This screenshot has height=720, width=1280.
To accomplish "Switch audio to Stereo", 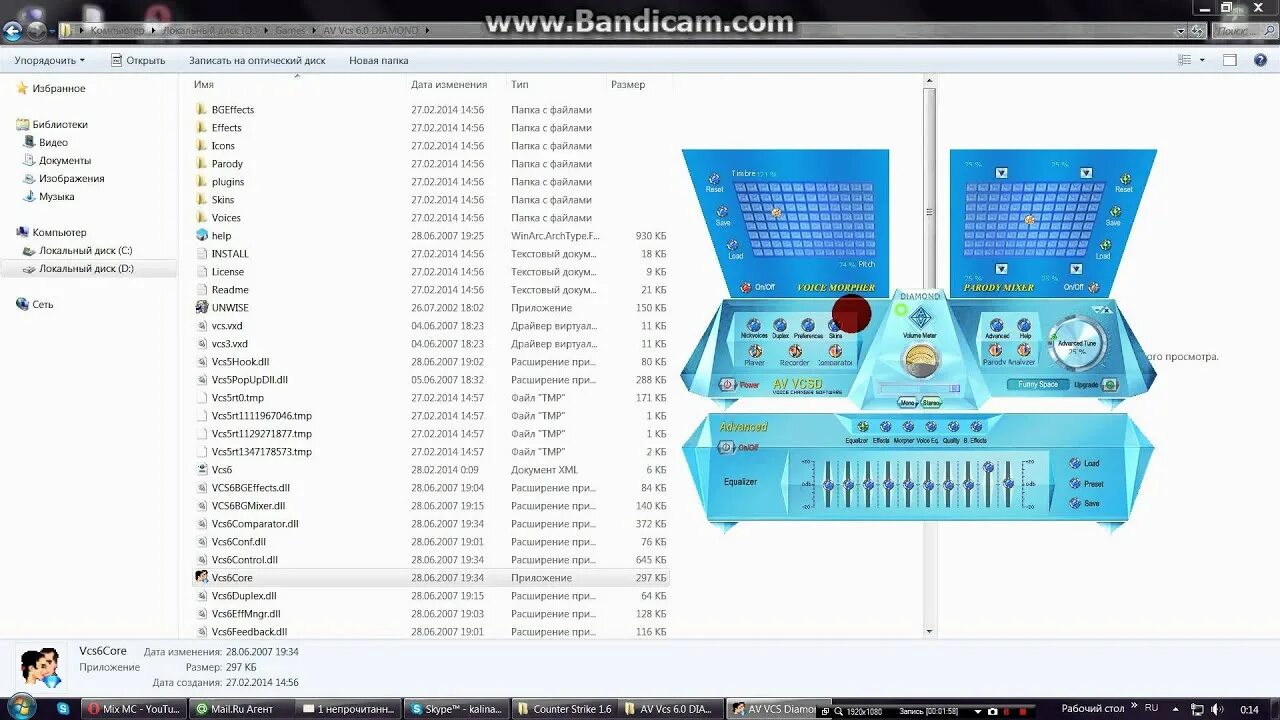I will coord(931,403).
